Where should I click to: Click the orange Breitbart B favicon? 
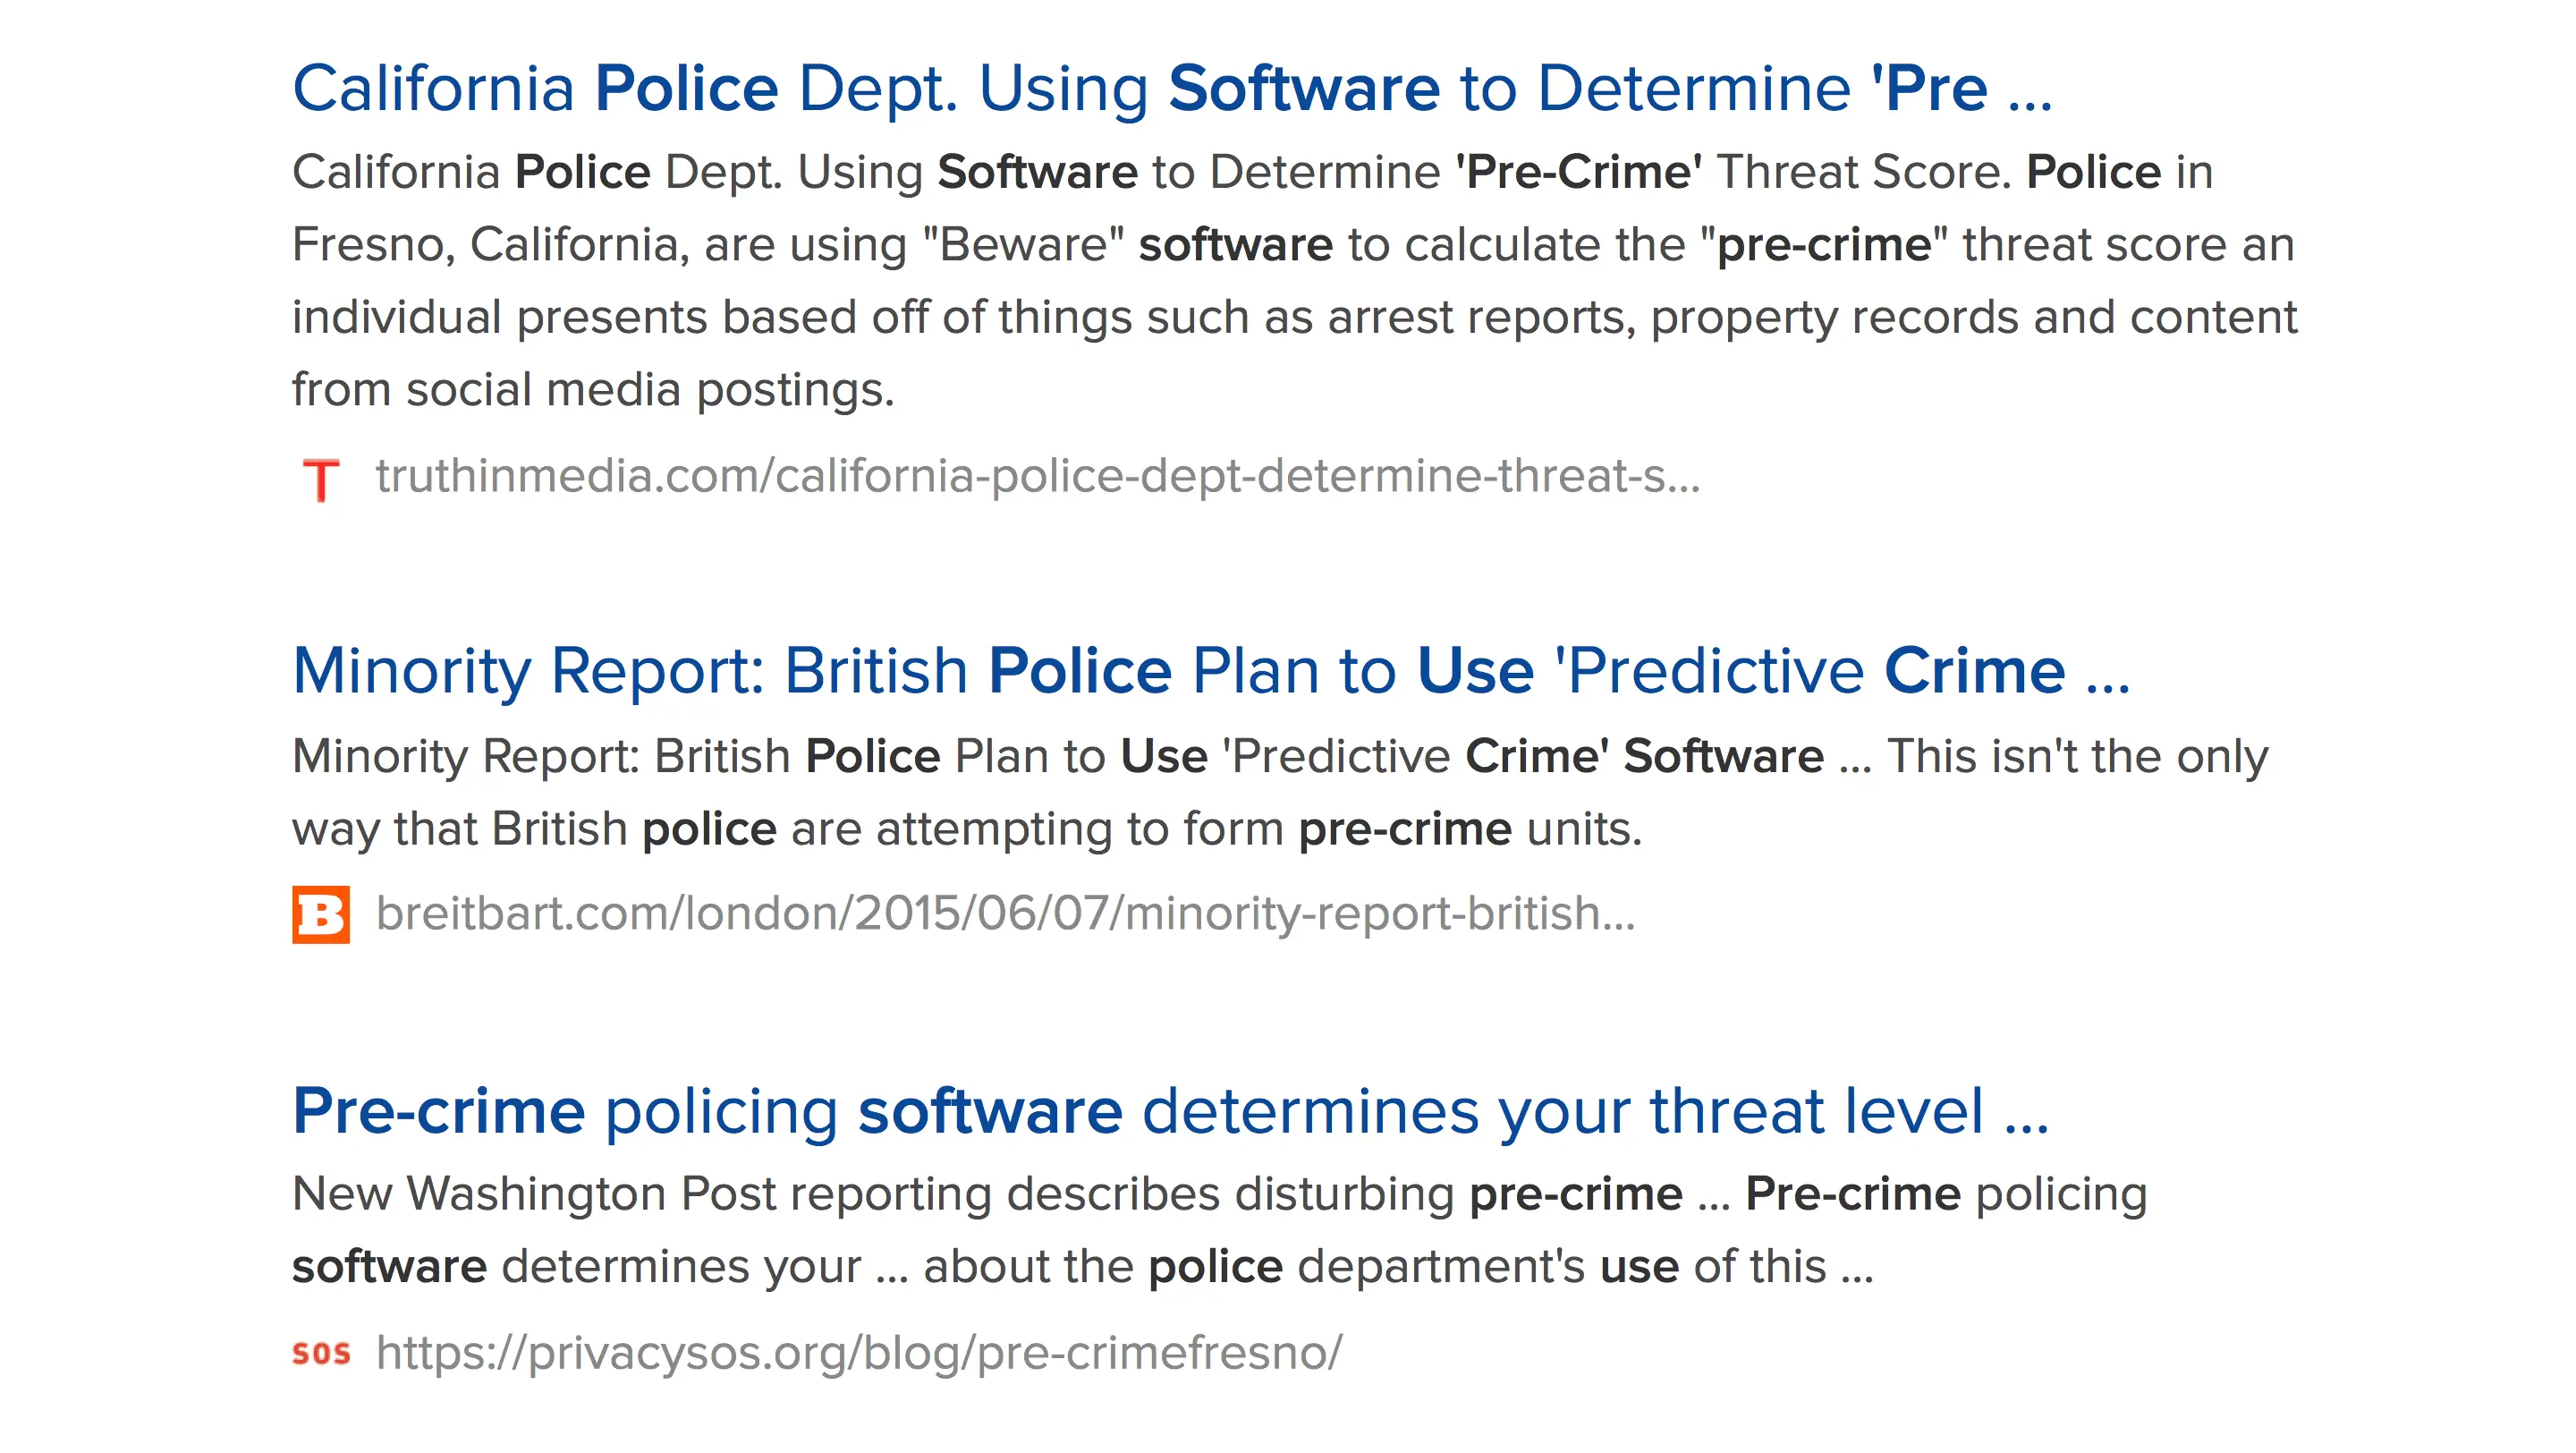320,914
